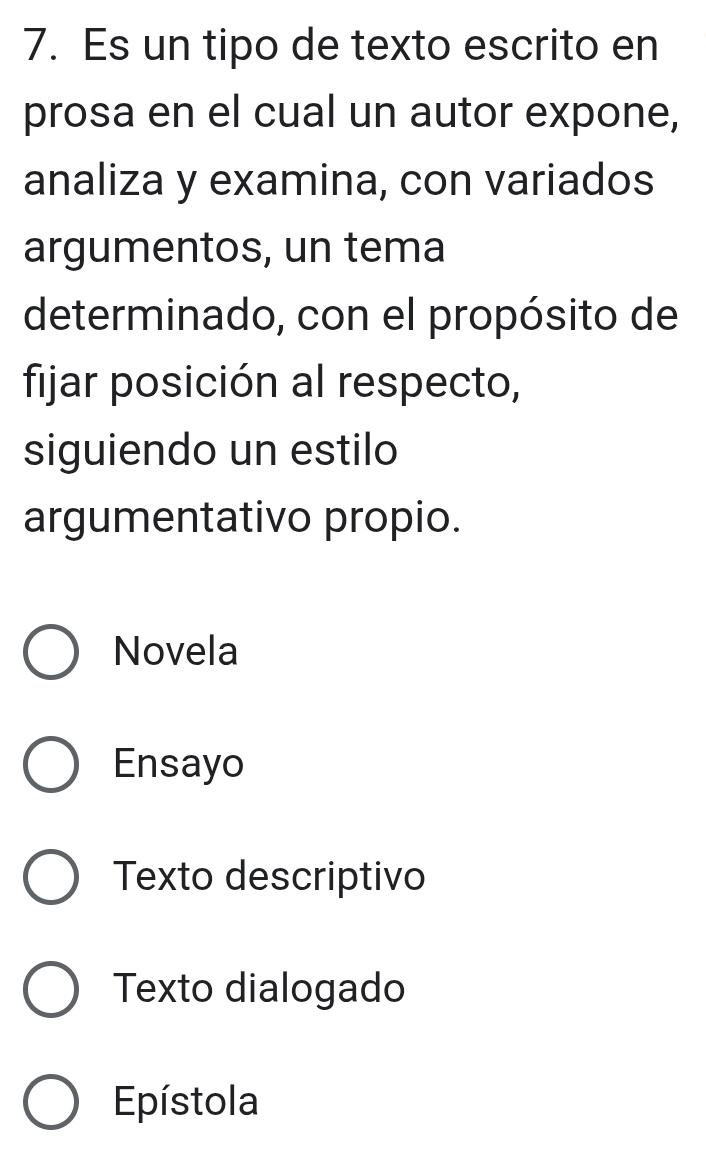Mark the Texto descriptivo radio button

point(50,877)
